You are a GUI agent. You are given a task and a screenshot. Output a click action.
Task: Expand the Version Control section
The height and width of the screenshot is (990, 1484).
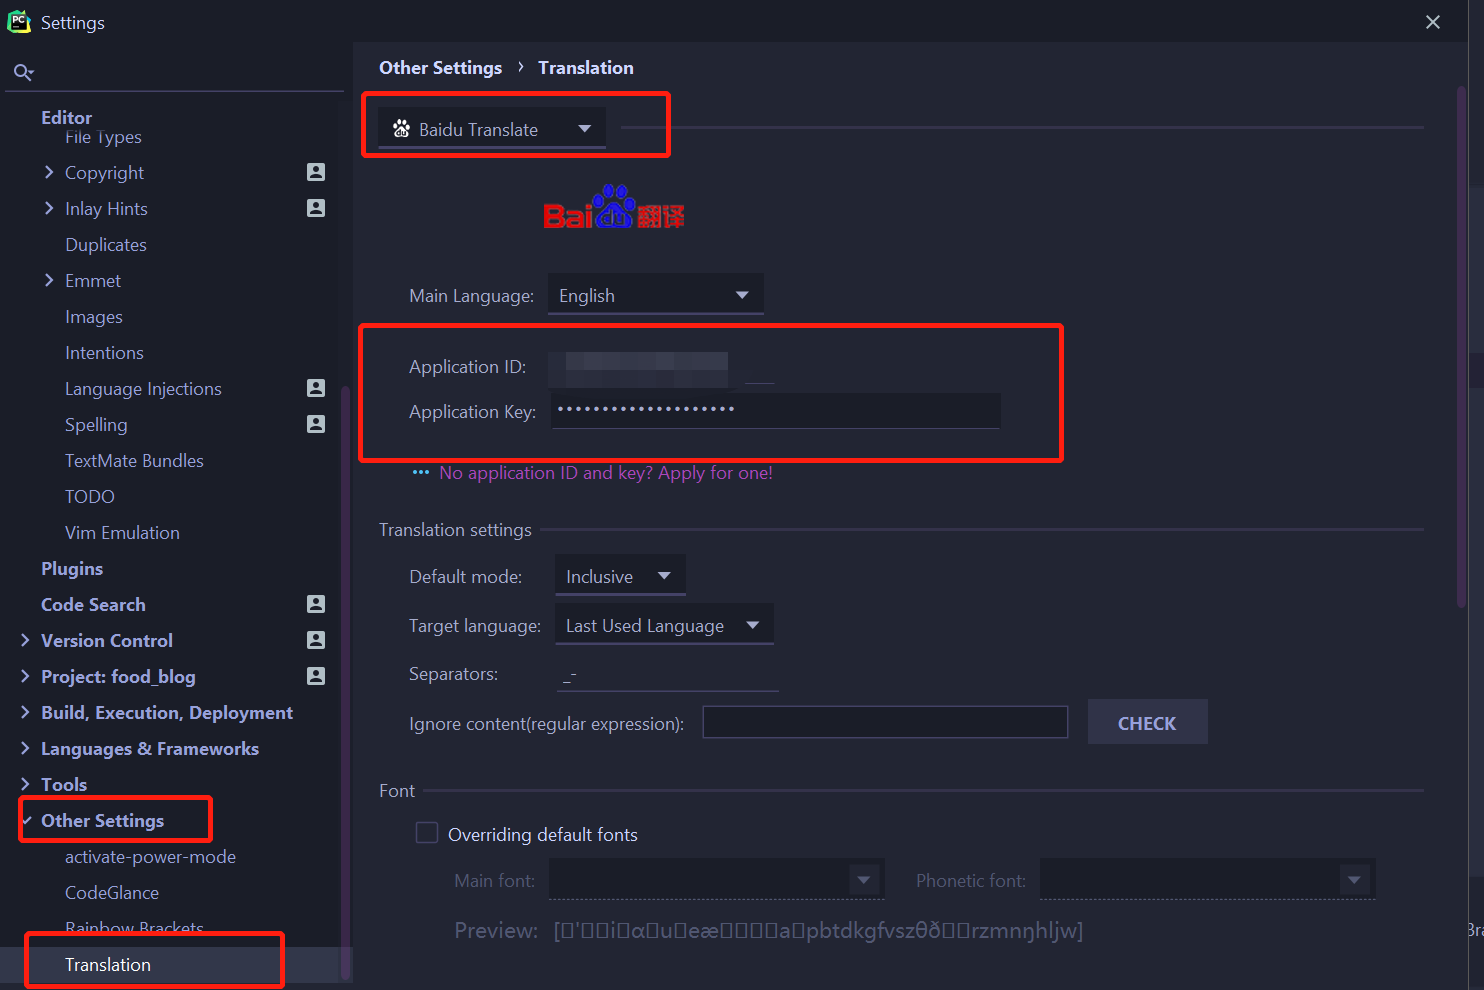[x=25, y=640]
